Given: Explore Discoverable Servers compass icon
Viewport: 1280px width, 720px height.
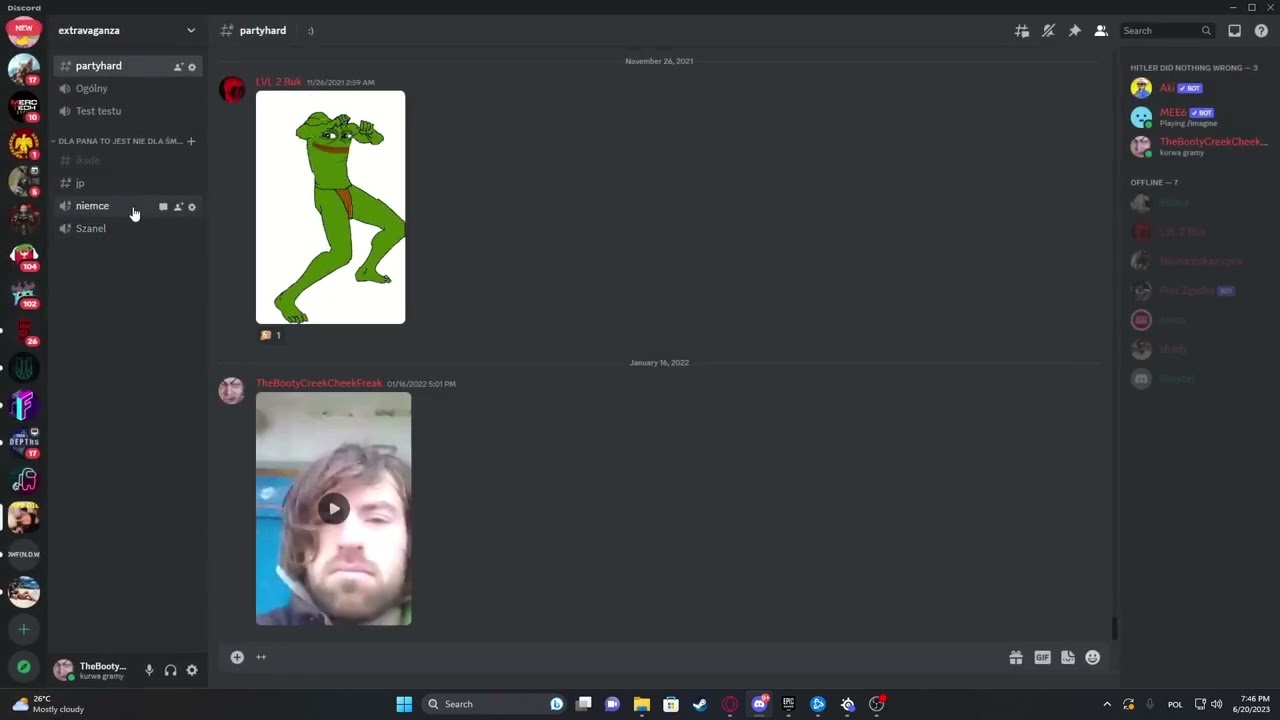Looking at the screenshot, I should pyautogui.click(x=24, y=667).
